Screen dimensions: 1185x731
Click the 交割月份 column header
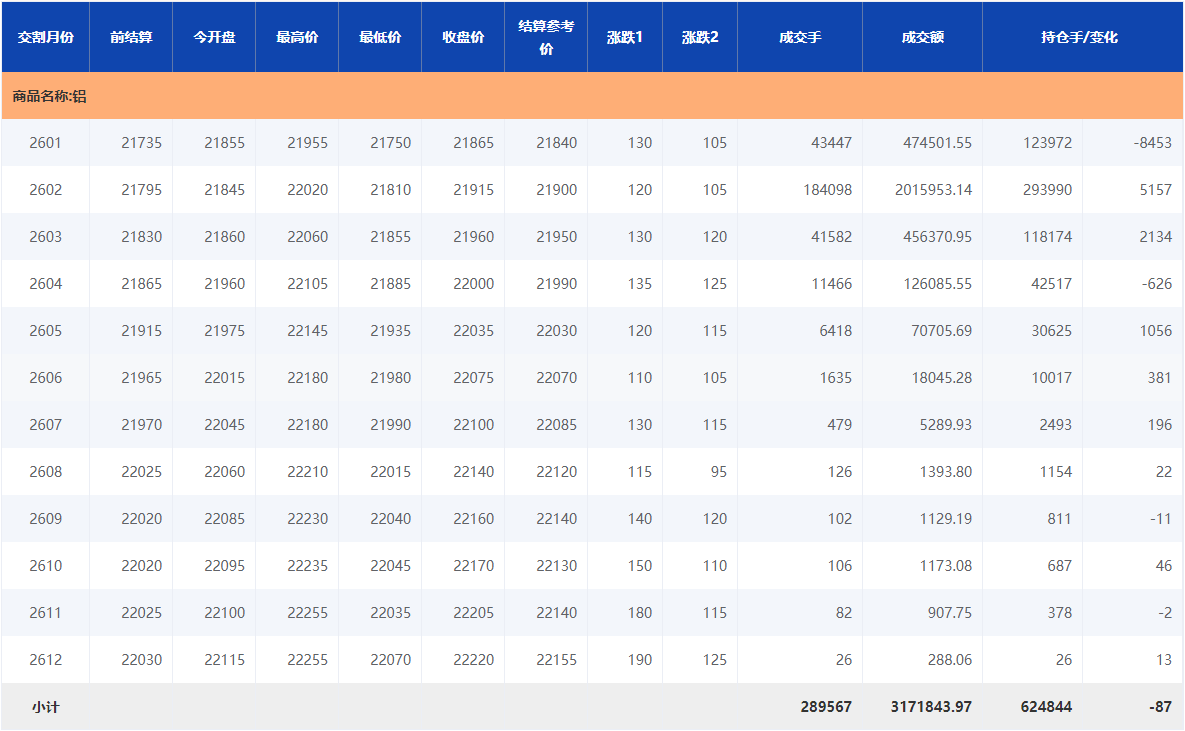pyautogui.click(x=45, y=37)
